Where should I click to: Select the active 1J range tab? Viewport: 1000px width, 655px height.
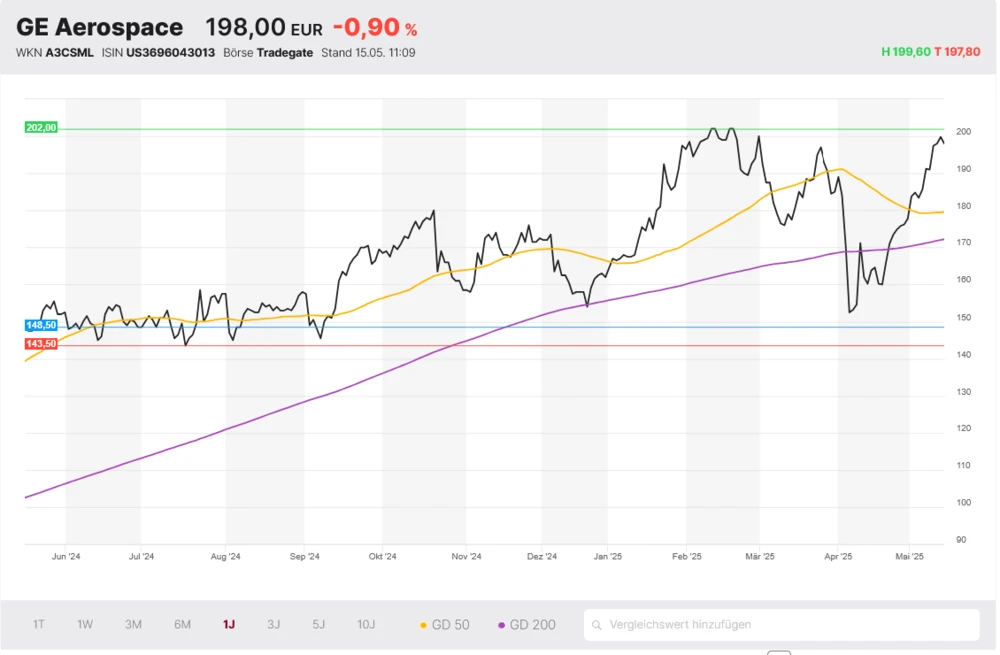click(x=229, y=625)
